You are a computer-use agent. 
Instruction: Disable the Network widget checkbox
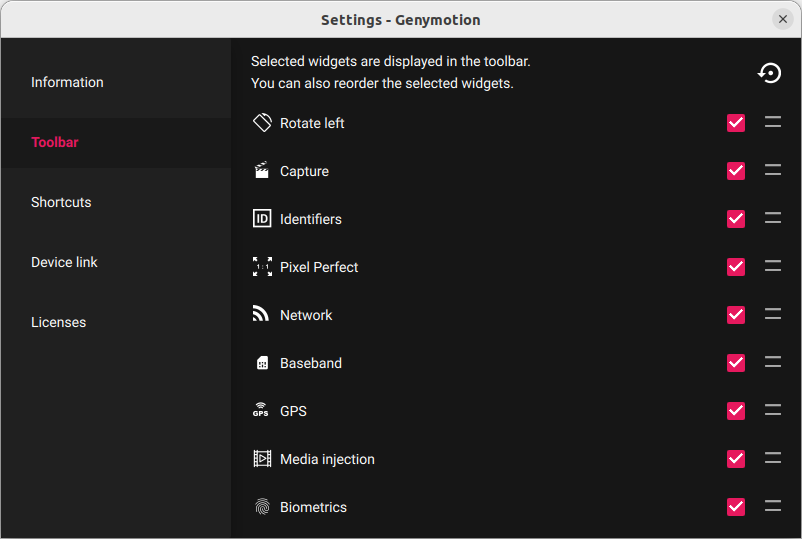[x=736, y=315]
